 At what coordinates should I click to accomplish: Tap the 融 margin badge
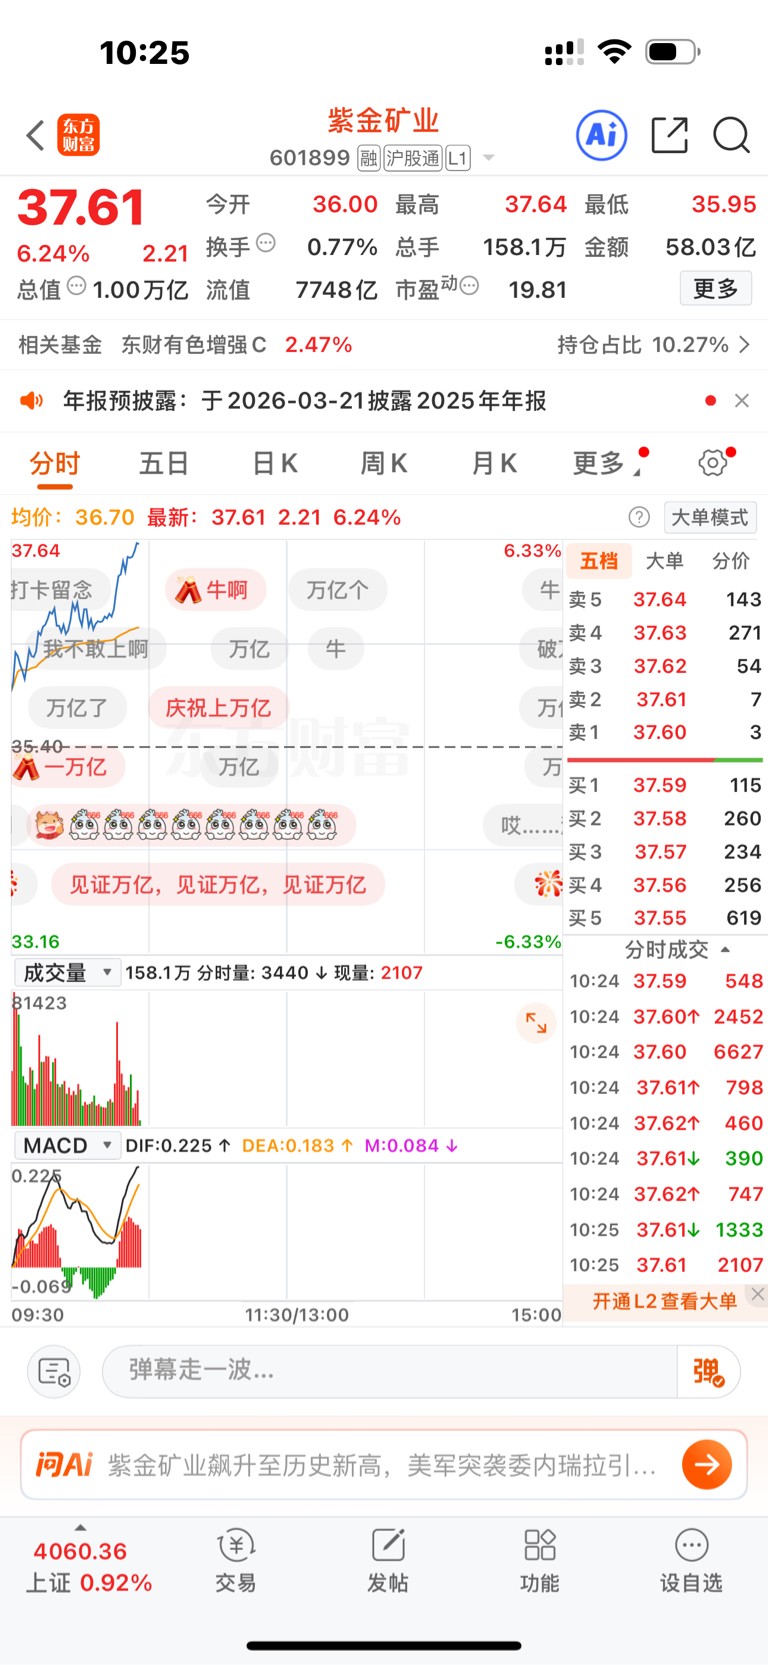click(368, 158)
